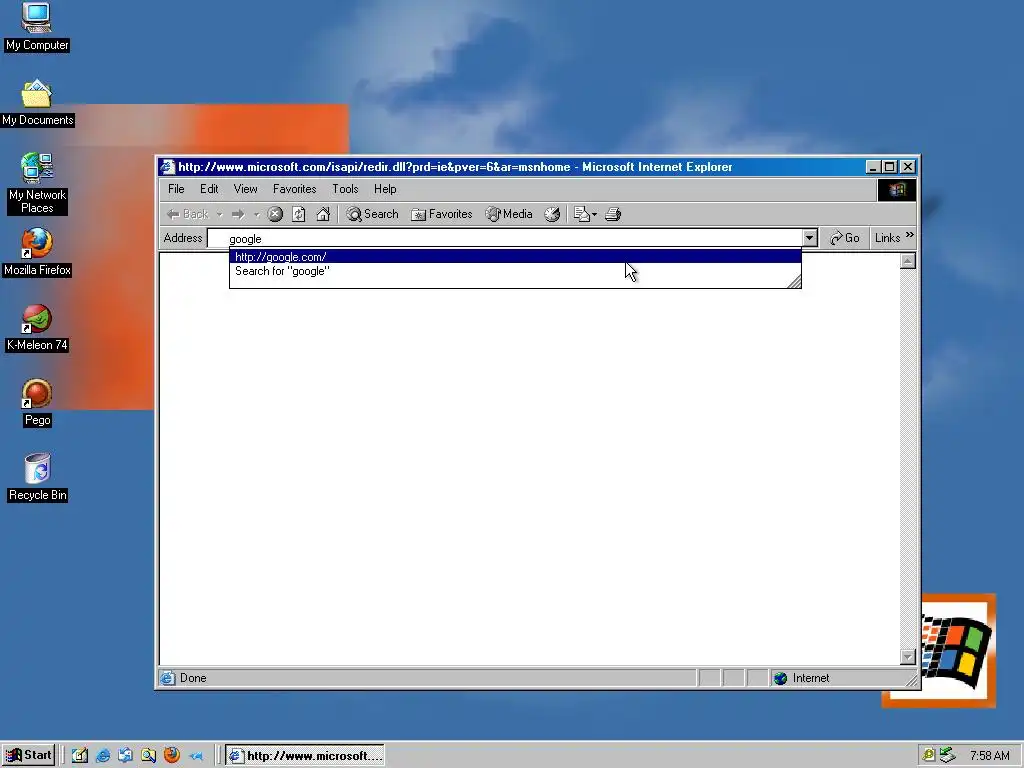Viewport: 1024px width, 768px height.
Task: Launch Outlook Express from quick launch
Action: (x=125, y=756)
